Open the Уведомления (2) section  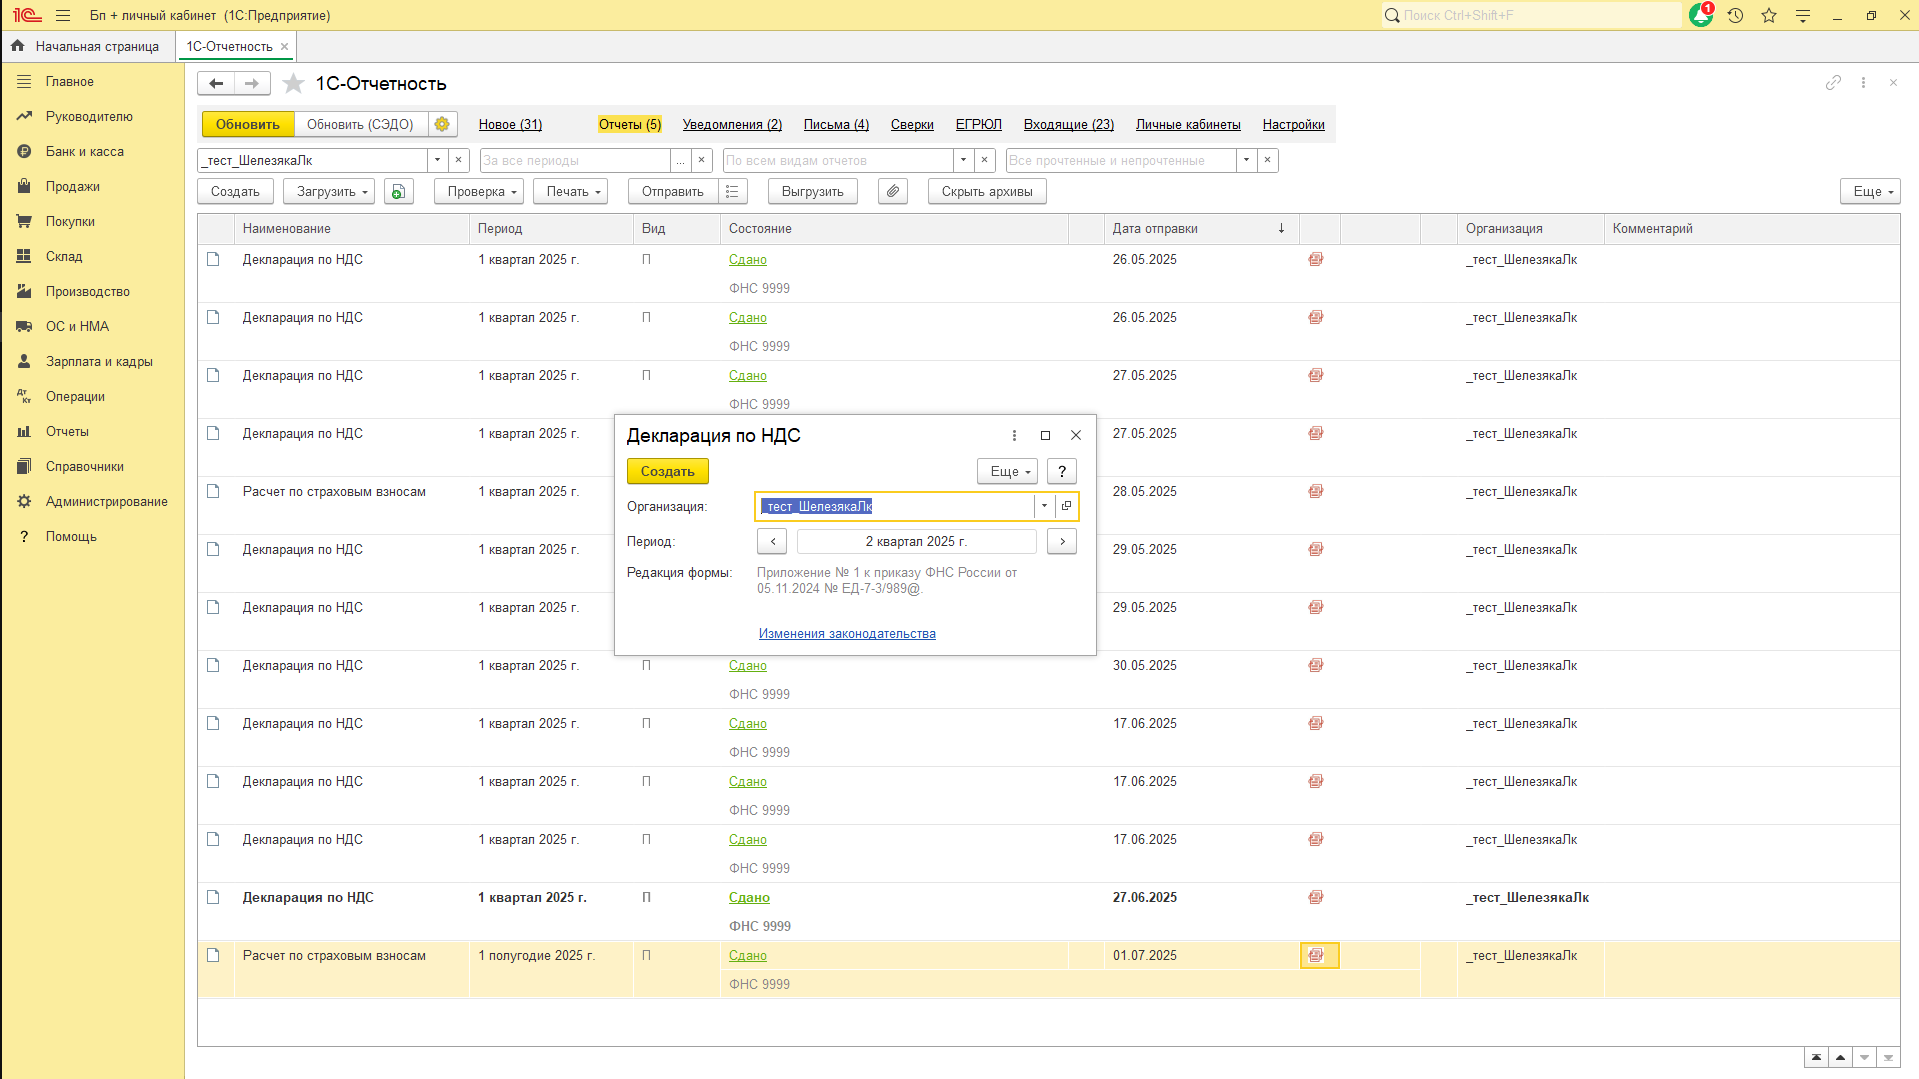point(732,124)
